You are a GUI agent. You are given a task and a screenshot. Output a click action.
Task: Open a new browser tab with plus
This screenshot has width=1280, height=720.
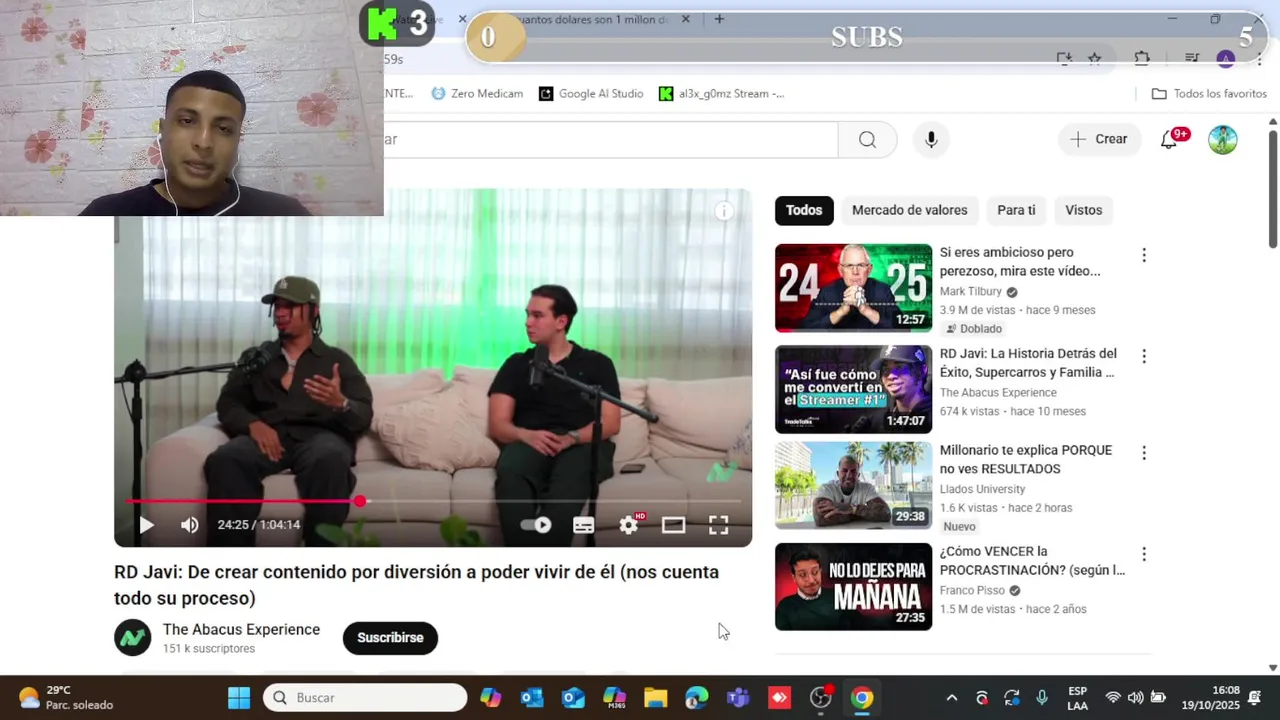pos(719,19)
